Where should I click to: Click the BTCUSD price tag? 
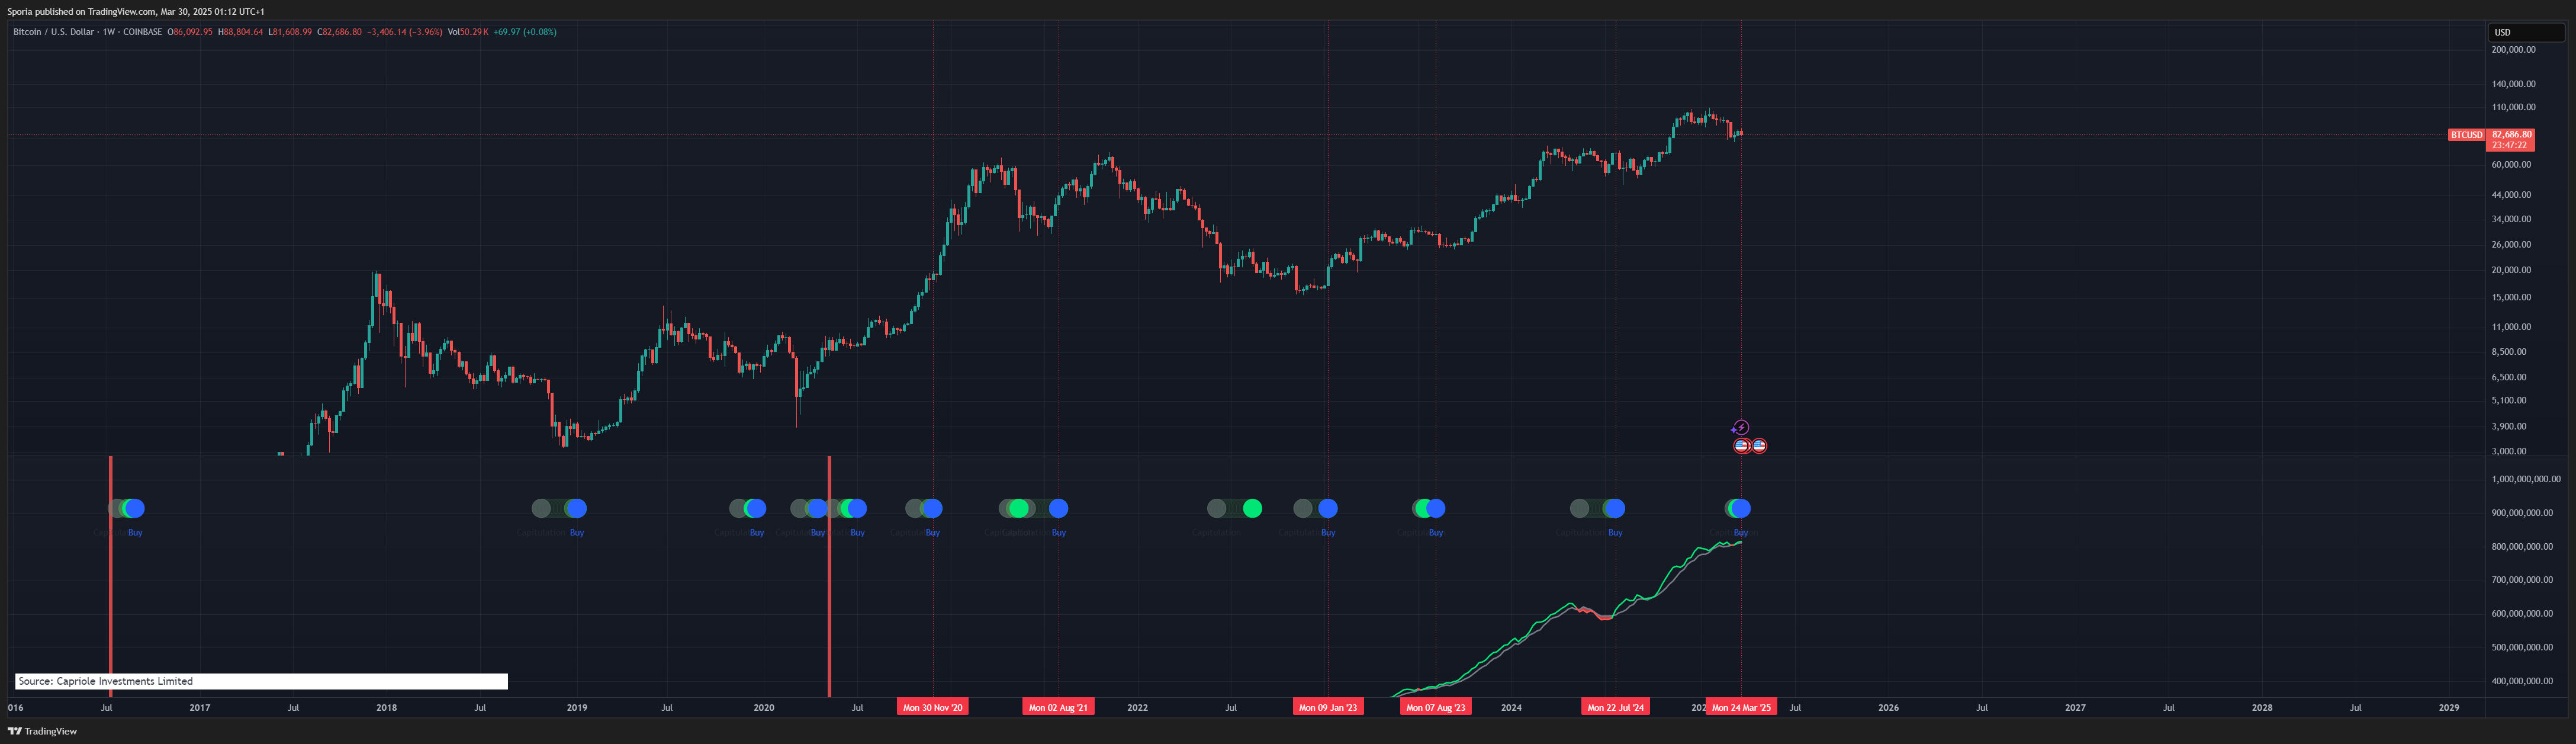pos(2466,135)
